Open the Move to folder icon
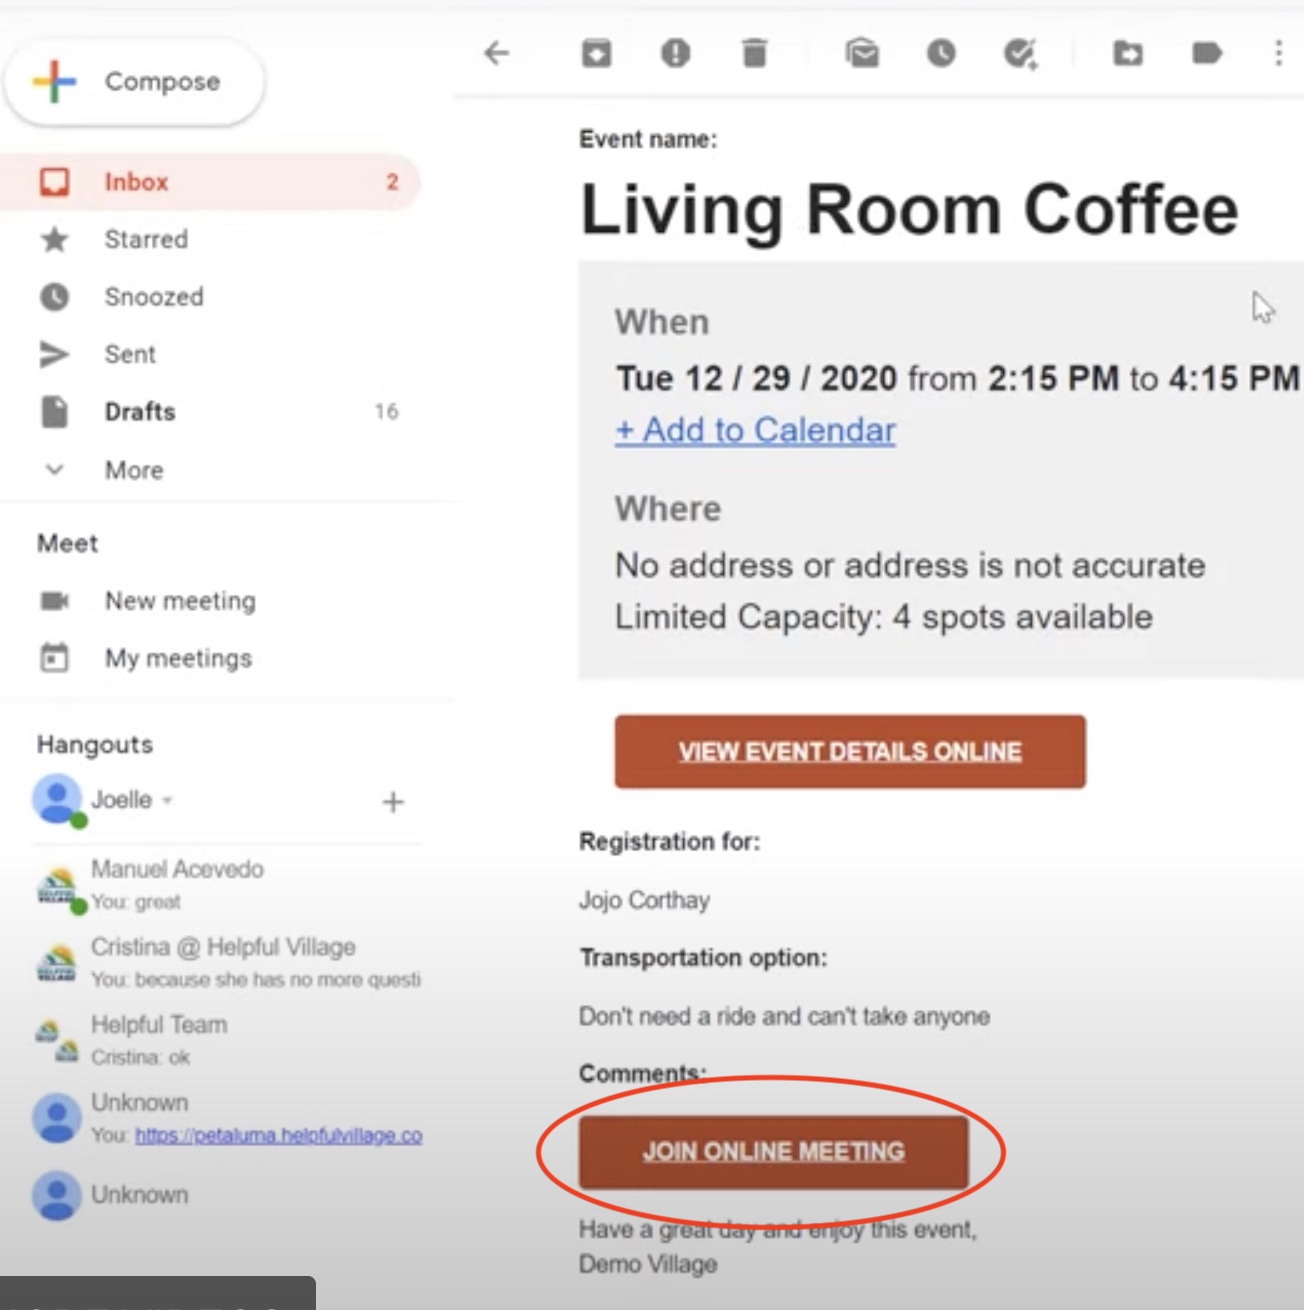The height and width of the screenshot is (1310, 1304). click(x=1128, y=54)
